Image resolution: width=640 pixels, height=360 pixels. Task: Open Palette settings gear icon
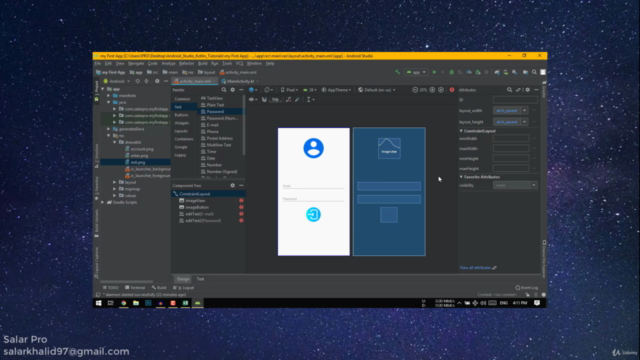(233, 90)
